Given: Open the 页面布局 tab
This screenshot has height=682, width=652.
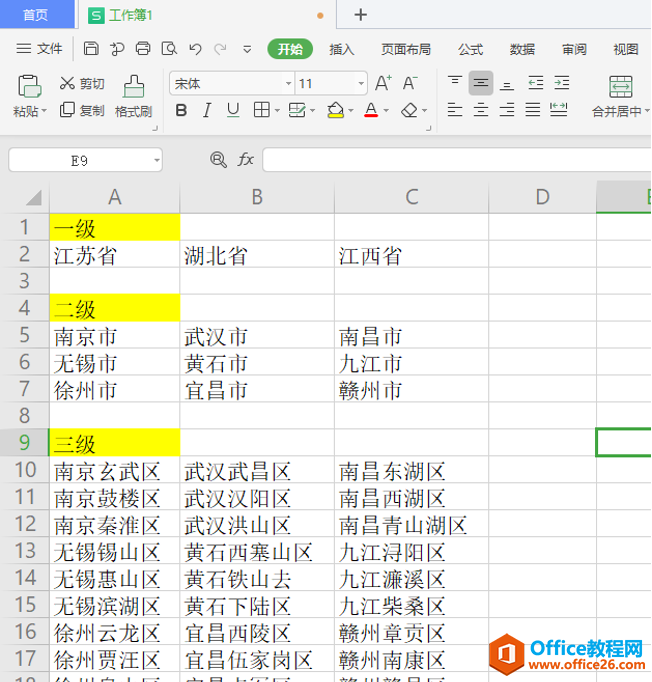Looking at the screenshot, I should pyautogui.click(x=406, y=50).
